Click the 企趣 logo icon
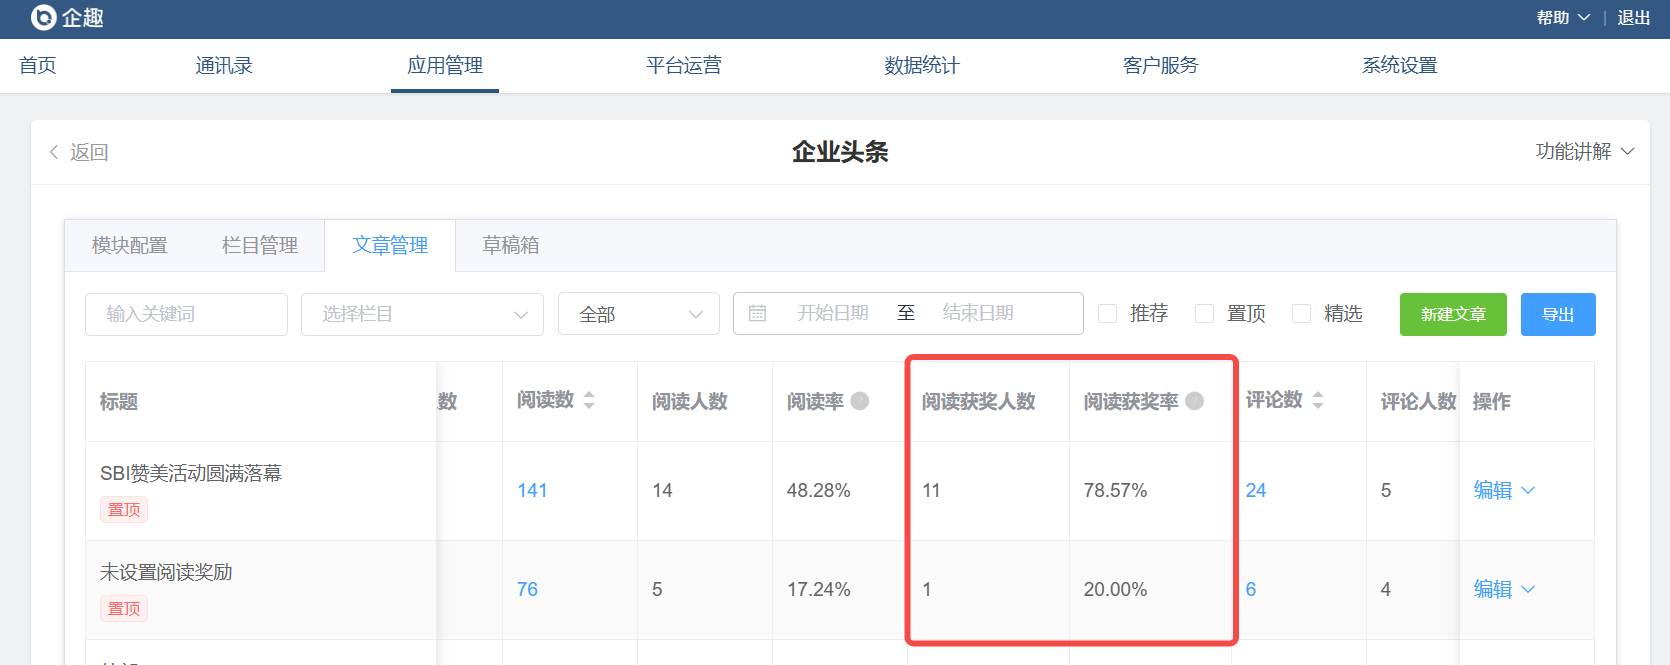 [x=44, y=18]
